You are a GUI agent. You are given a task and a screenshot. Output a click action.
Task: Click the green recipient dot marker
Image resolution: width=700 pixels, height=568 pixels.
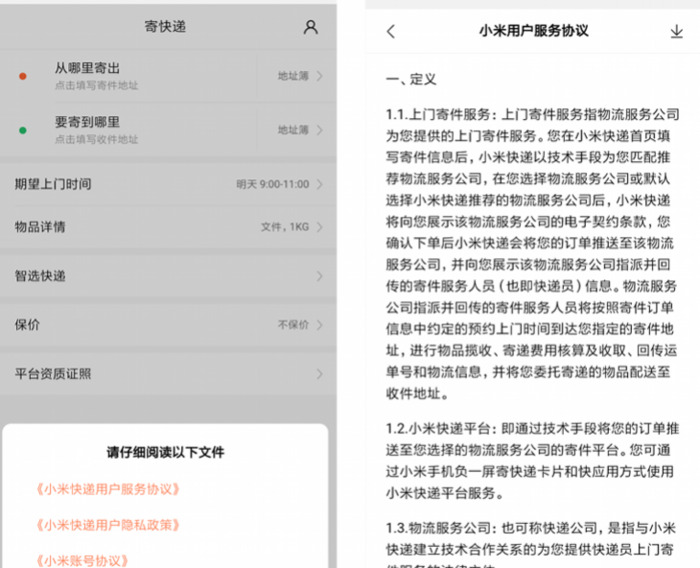(x=23, y=130)
